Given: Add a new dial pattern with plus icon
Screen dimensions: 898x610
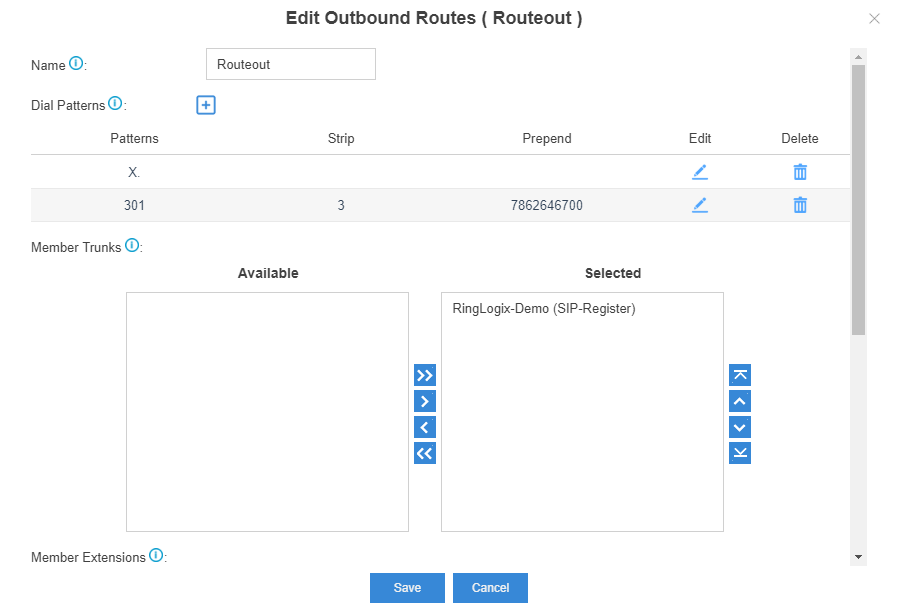Looking at the screenshot, I should click(206, 105).
